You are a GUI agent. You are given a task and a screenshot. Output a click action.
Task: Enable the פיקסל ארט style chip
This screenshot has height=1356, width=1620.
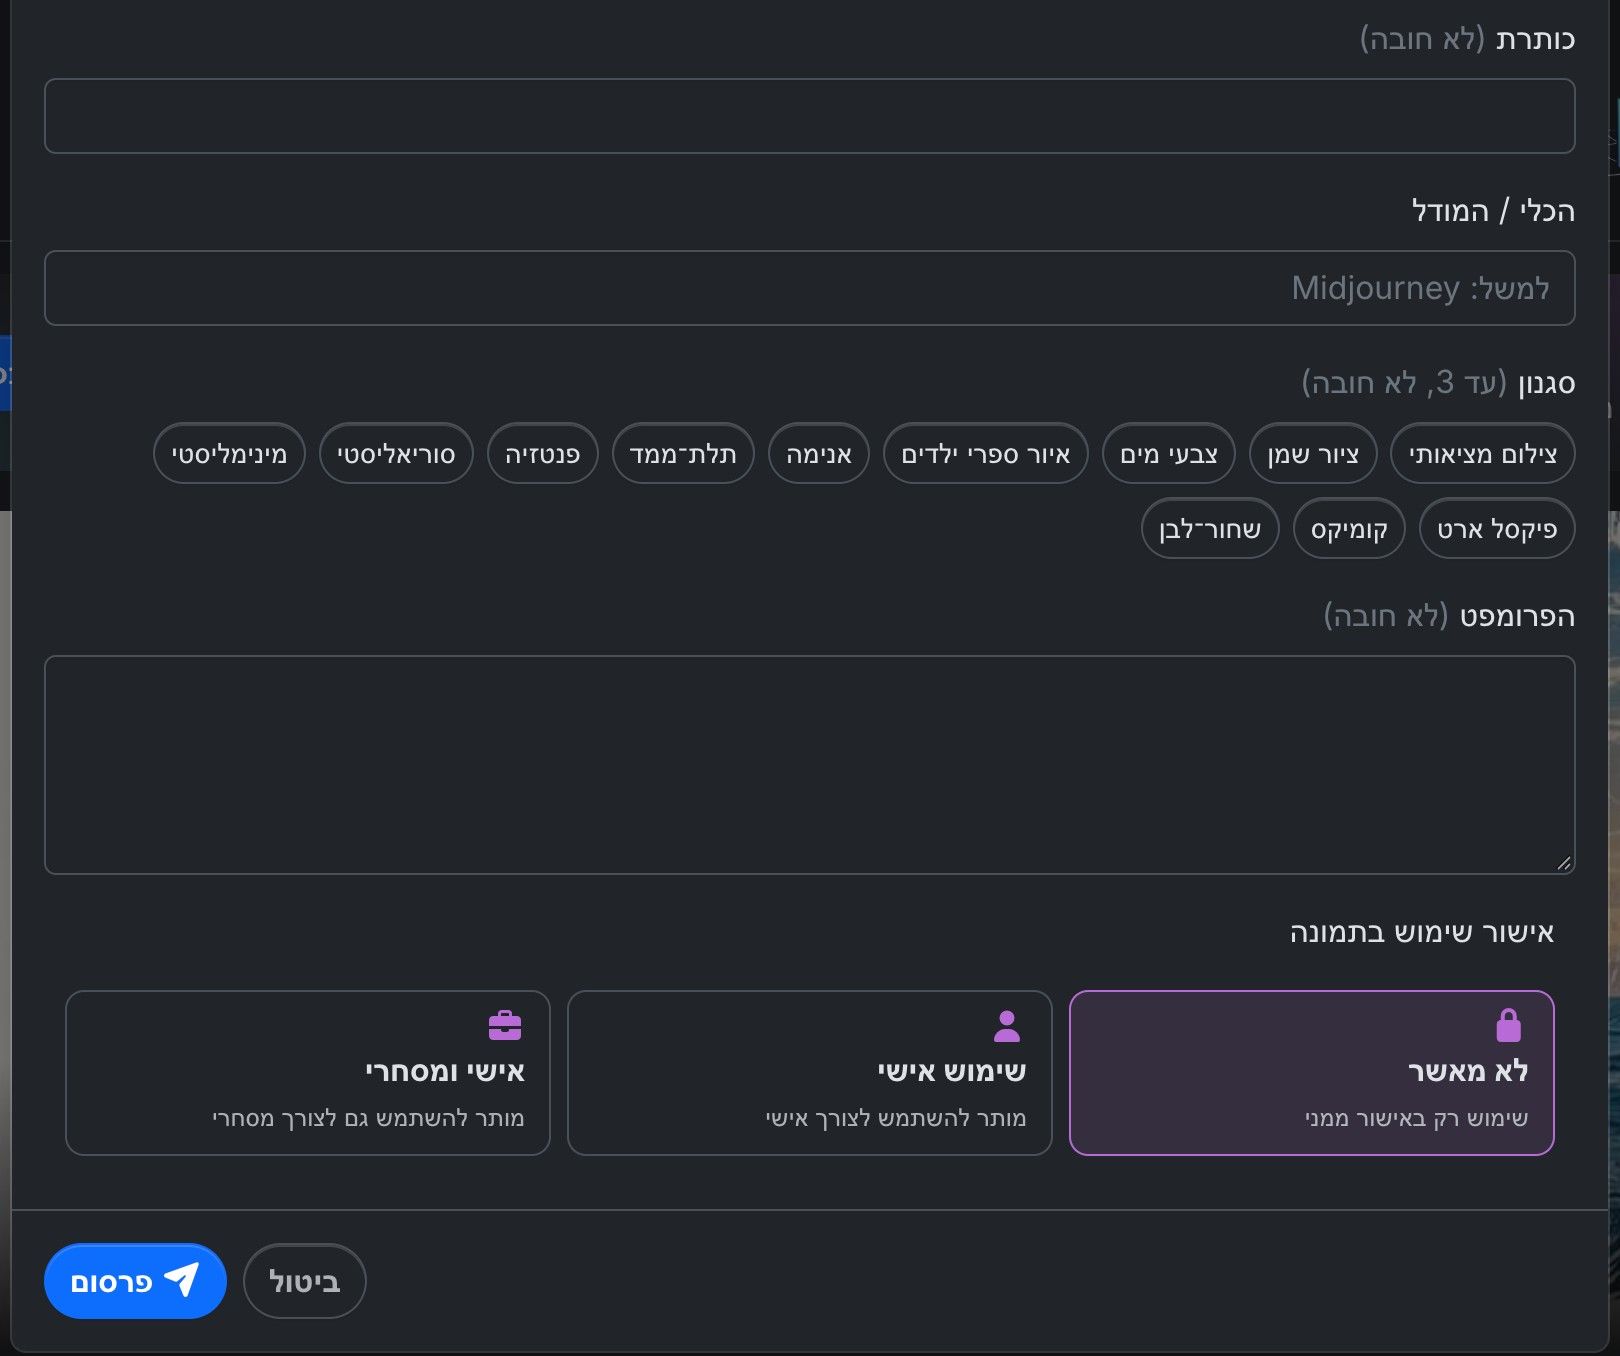point(1497,528)
